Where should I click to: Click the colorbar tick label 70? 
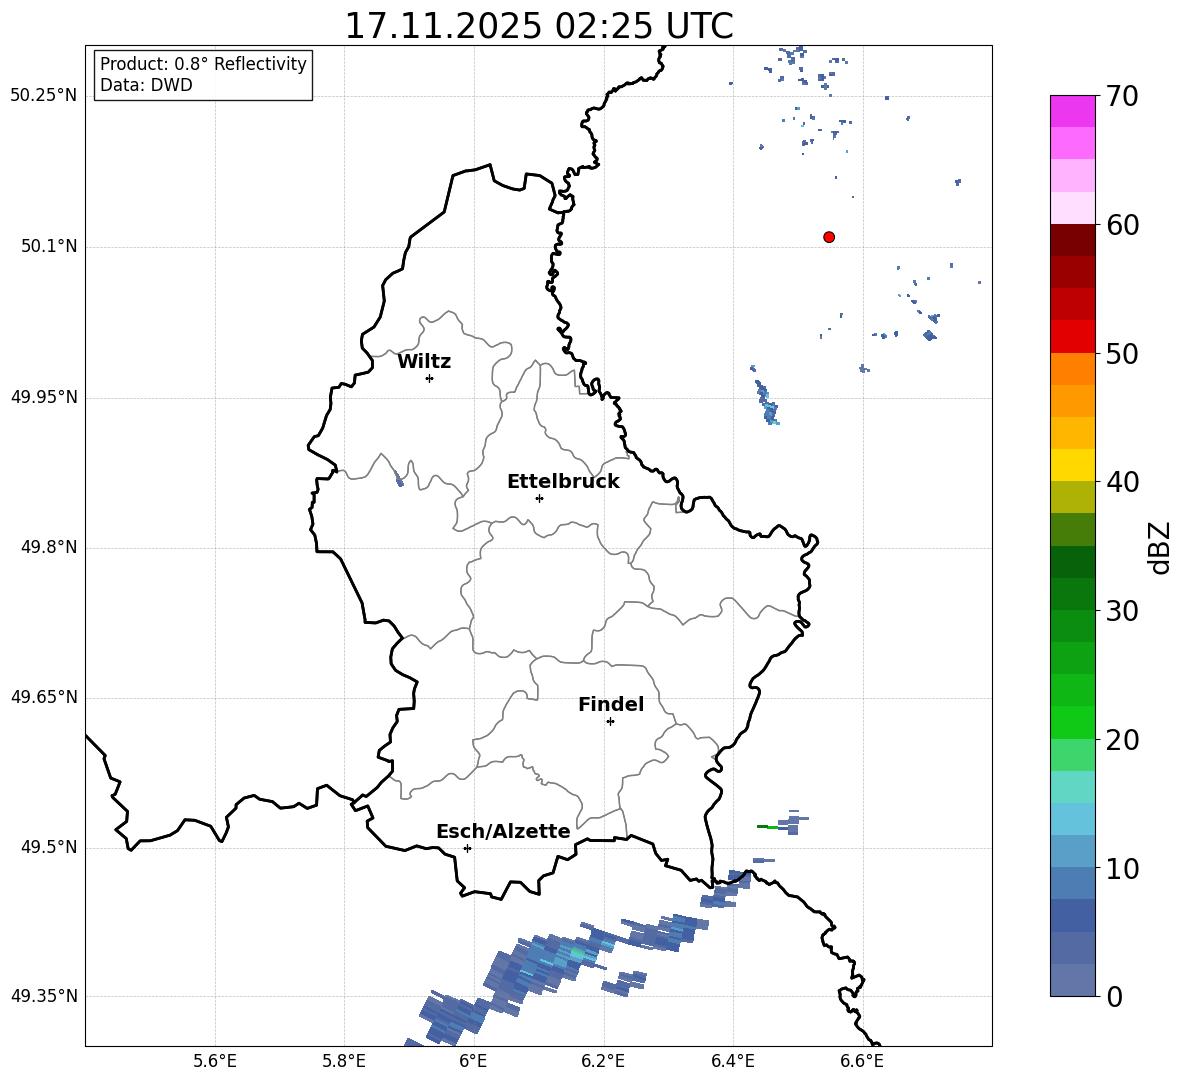[x=1122, y=97]
